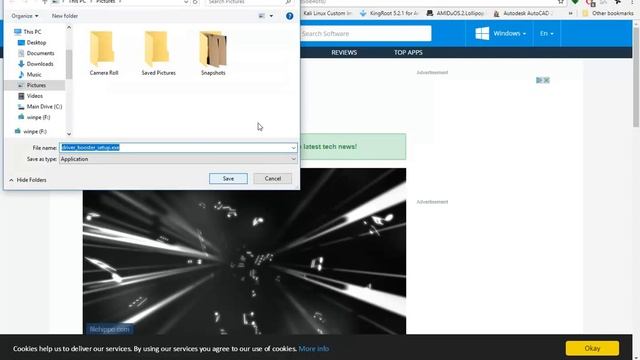Open the TOP APPS tab on the website
Image resolution: width=640 pixels, height=360 pixels.
click(408, 52)
